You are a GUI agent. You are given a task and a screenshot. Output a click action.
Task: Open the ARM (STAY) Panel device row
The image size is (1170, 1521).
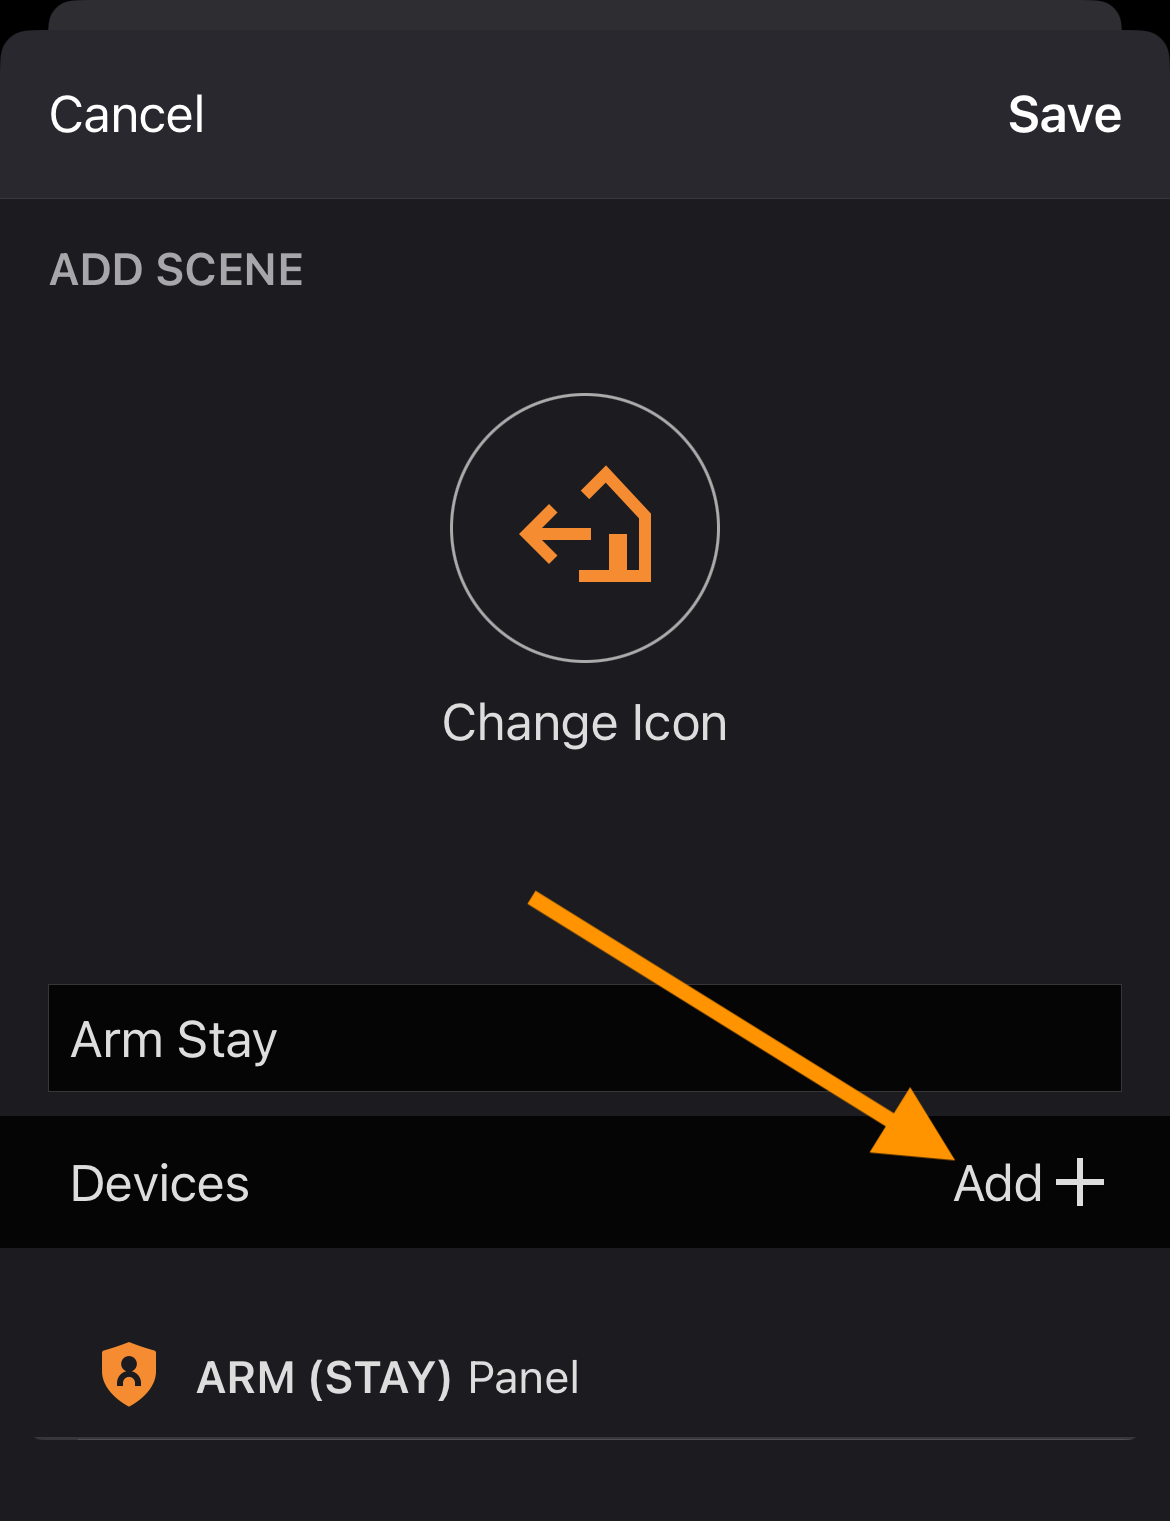pyautogui.click(x=585, y=1376)
